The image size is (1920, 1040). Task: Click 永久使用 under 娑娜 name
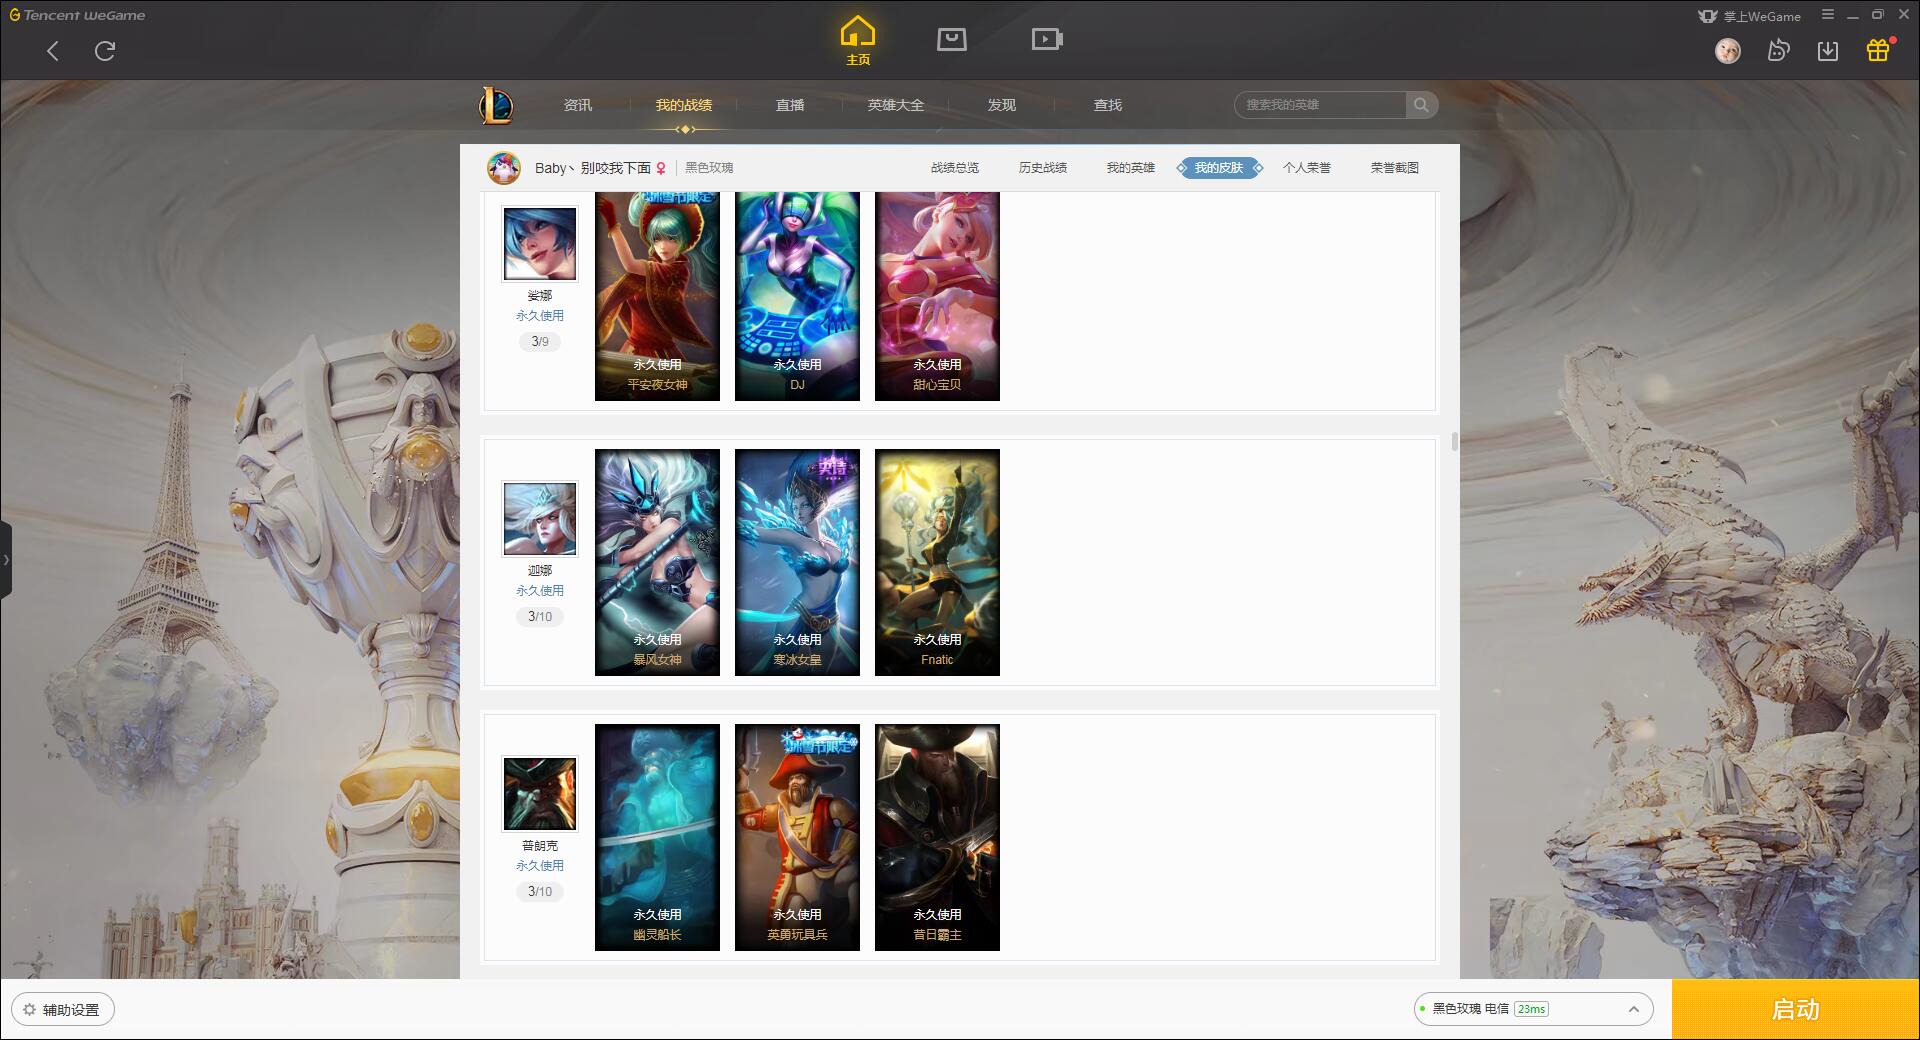click(540, 316)
